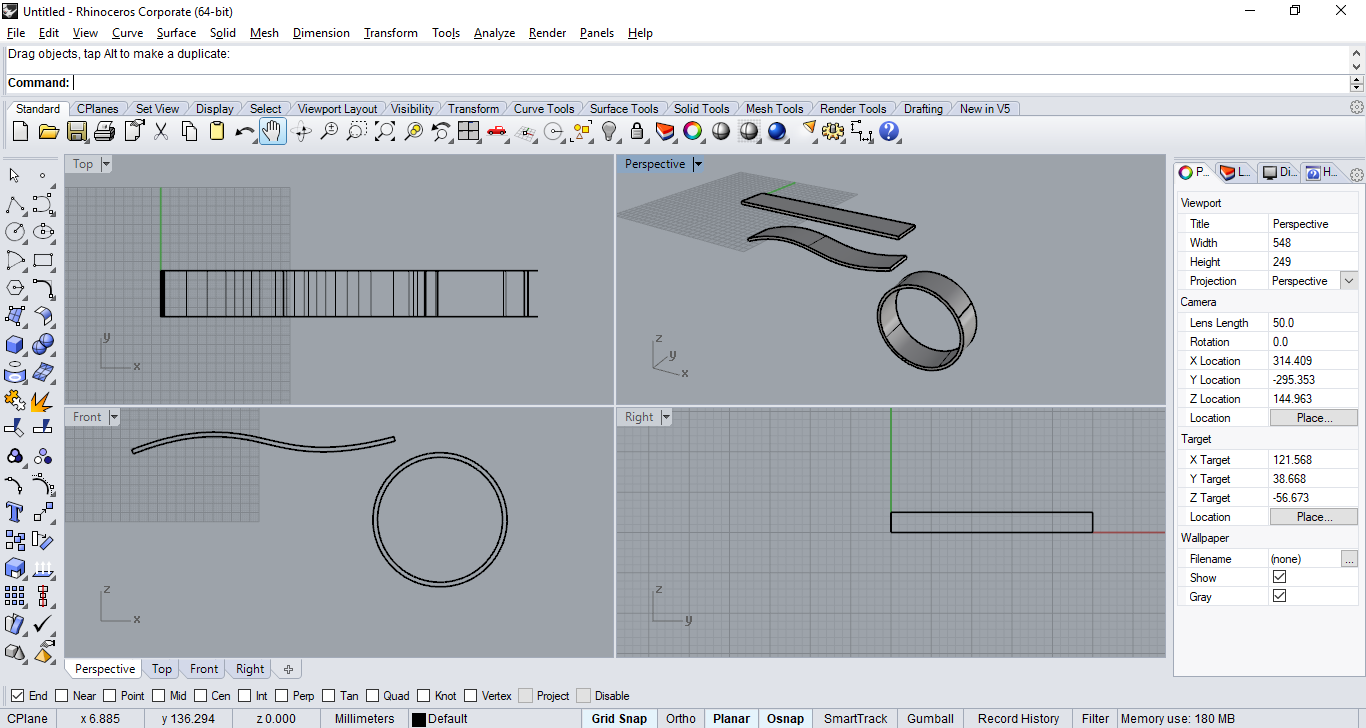The image size is (1366, 728).
Task: Disable the End object snap checkbox
Action: [17, 696]
